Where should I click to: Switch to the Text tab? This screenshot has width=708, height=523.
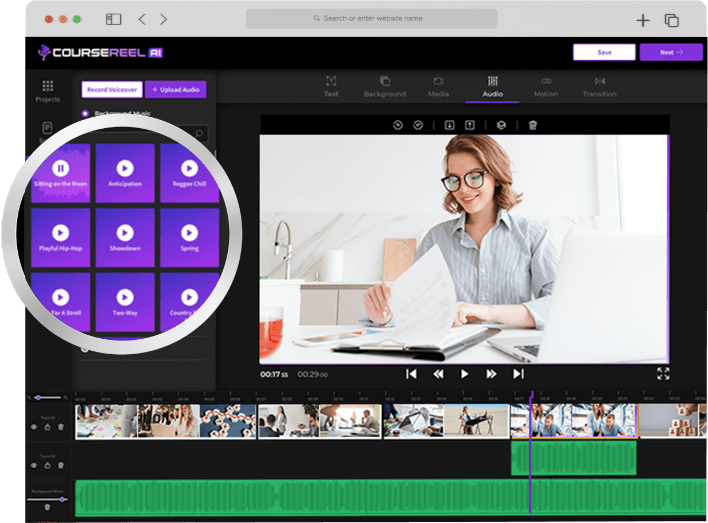click(331, 87)
